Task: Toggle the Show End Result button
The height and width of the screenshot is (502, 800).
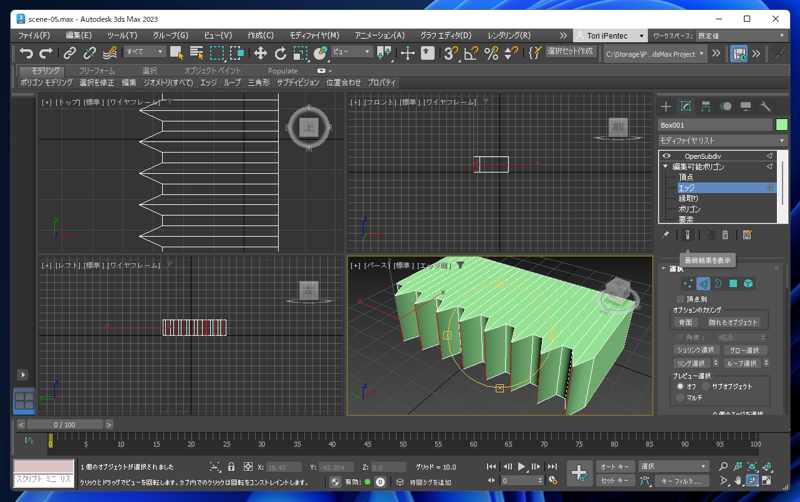Action: point(687,235)
